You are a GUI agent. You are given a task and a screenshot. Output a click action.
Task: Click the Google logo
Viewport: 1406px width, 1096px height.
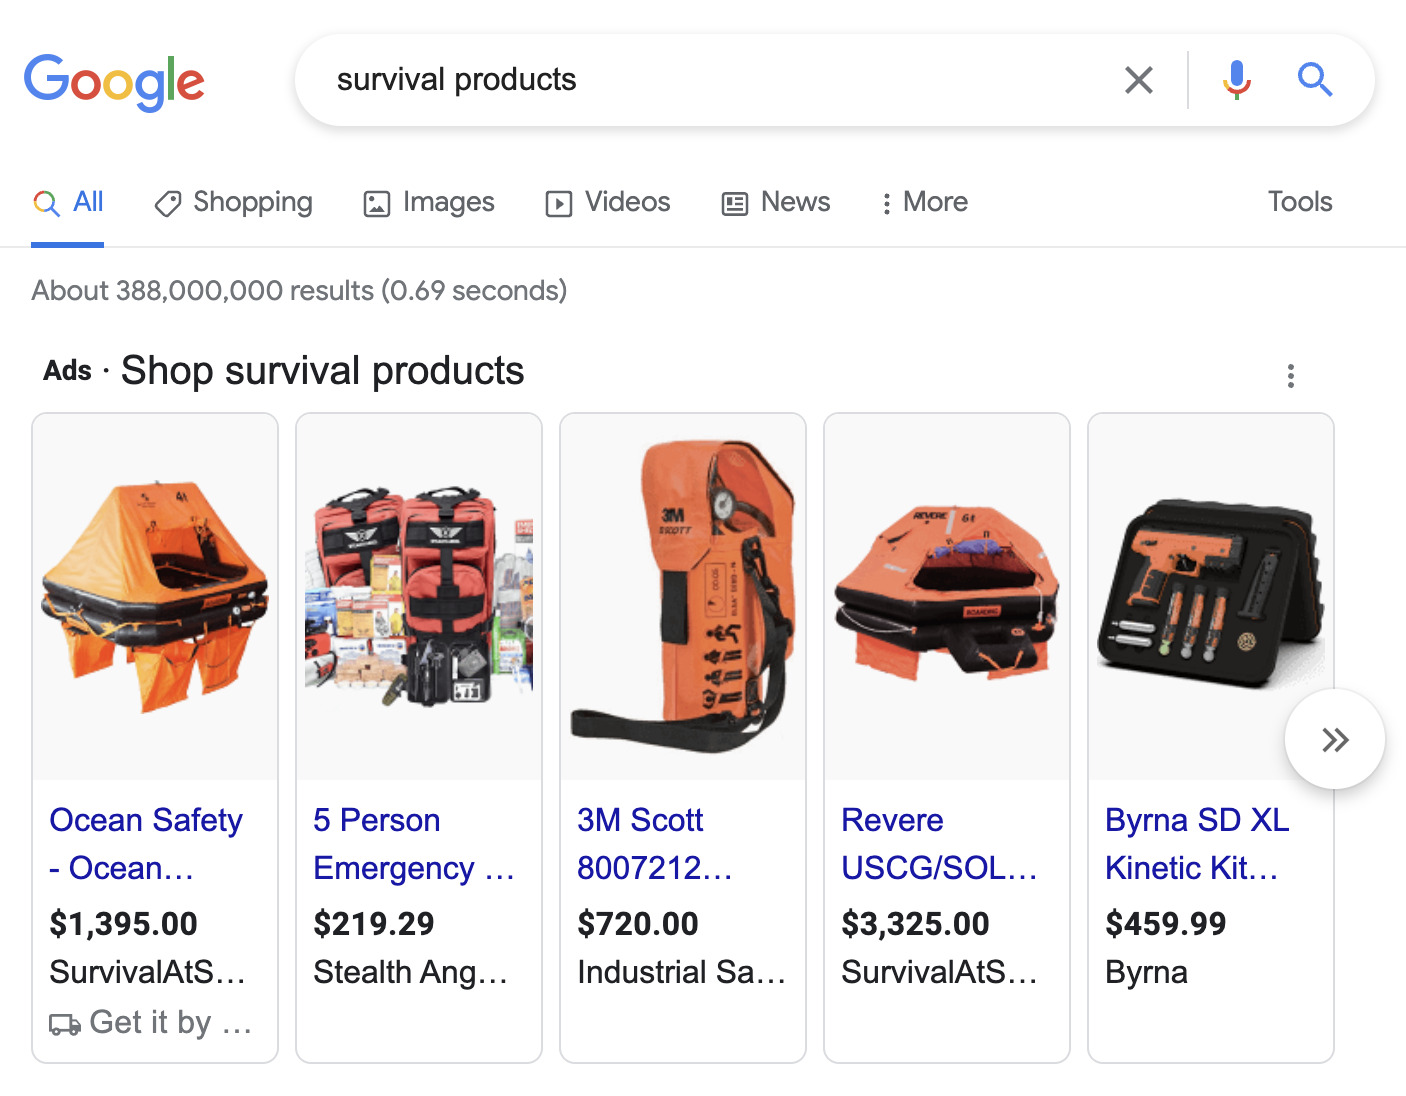coord(114,82)
